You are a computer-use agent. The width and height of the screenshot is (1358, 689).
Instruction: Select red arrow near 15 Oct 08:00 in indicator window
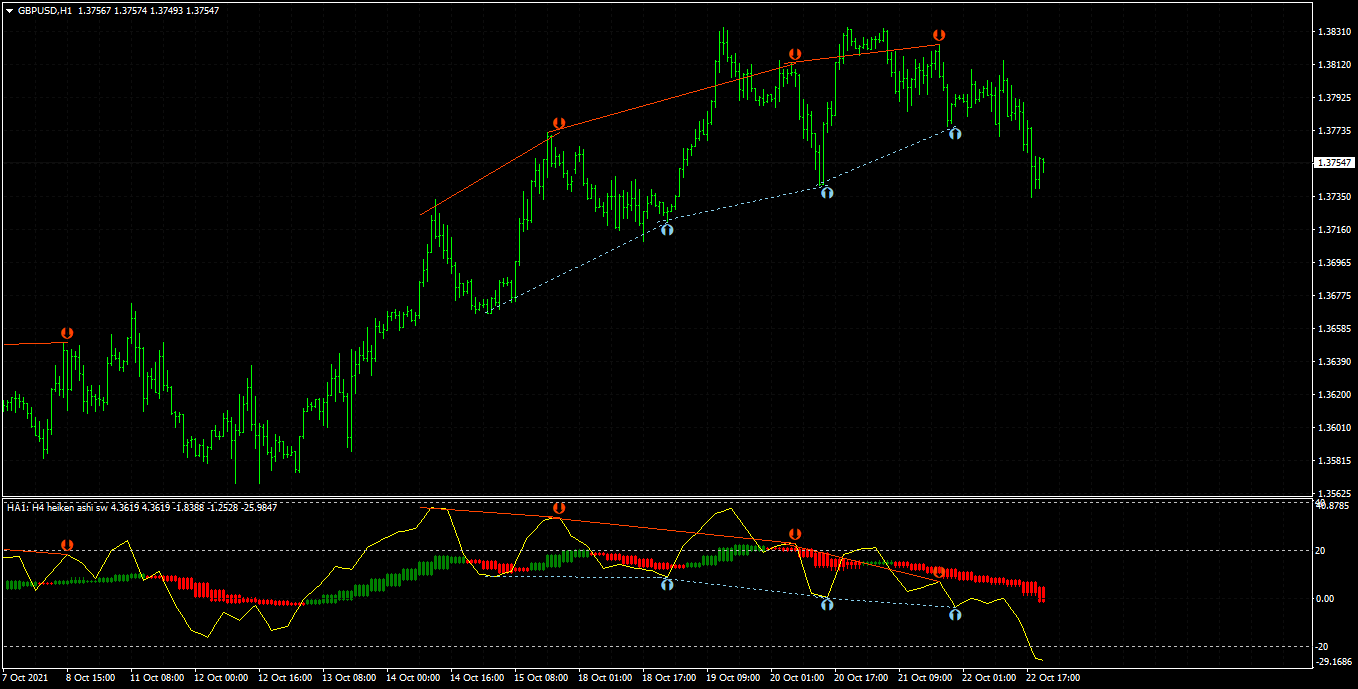[558, 509]
